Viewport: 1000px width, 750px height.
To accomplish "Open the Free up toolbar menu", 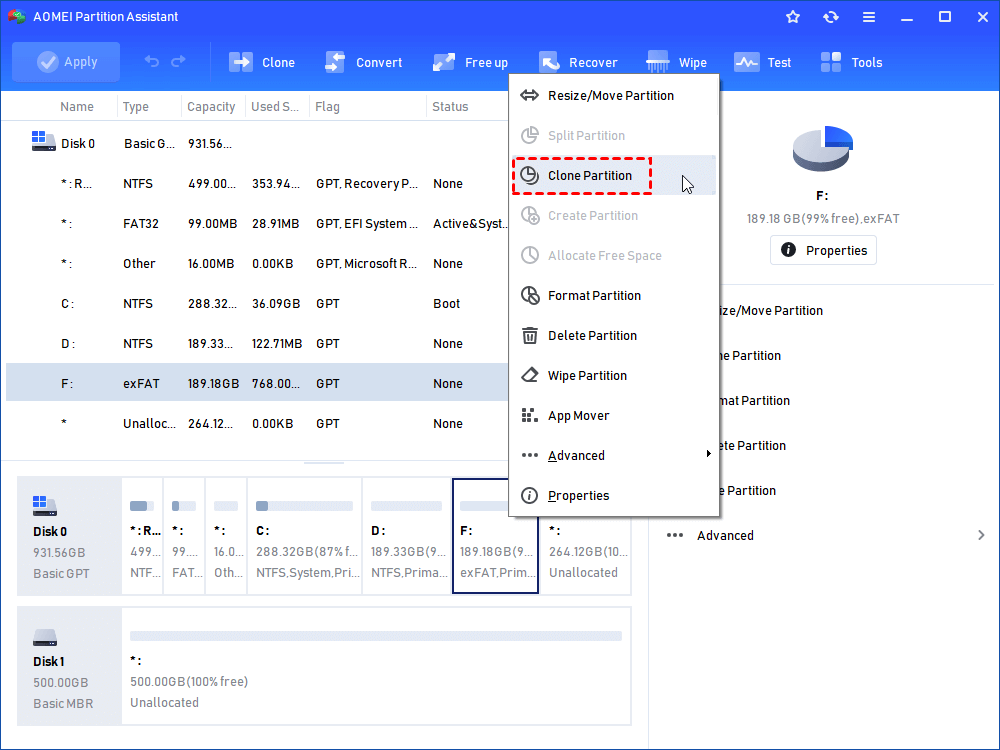I will pos(470,62).
